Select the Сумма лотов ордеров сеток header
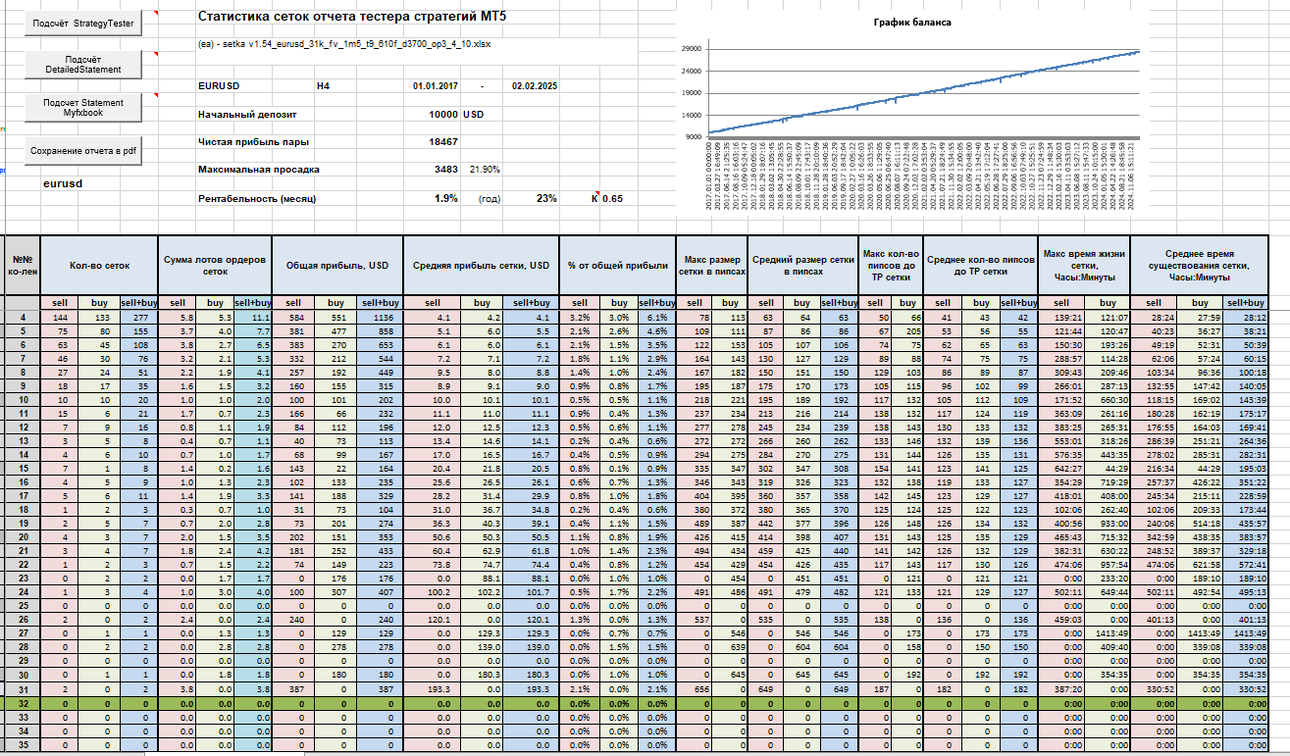 coord(216,266)
